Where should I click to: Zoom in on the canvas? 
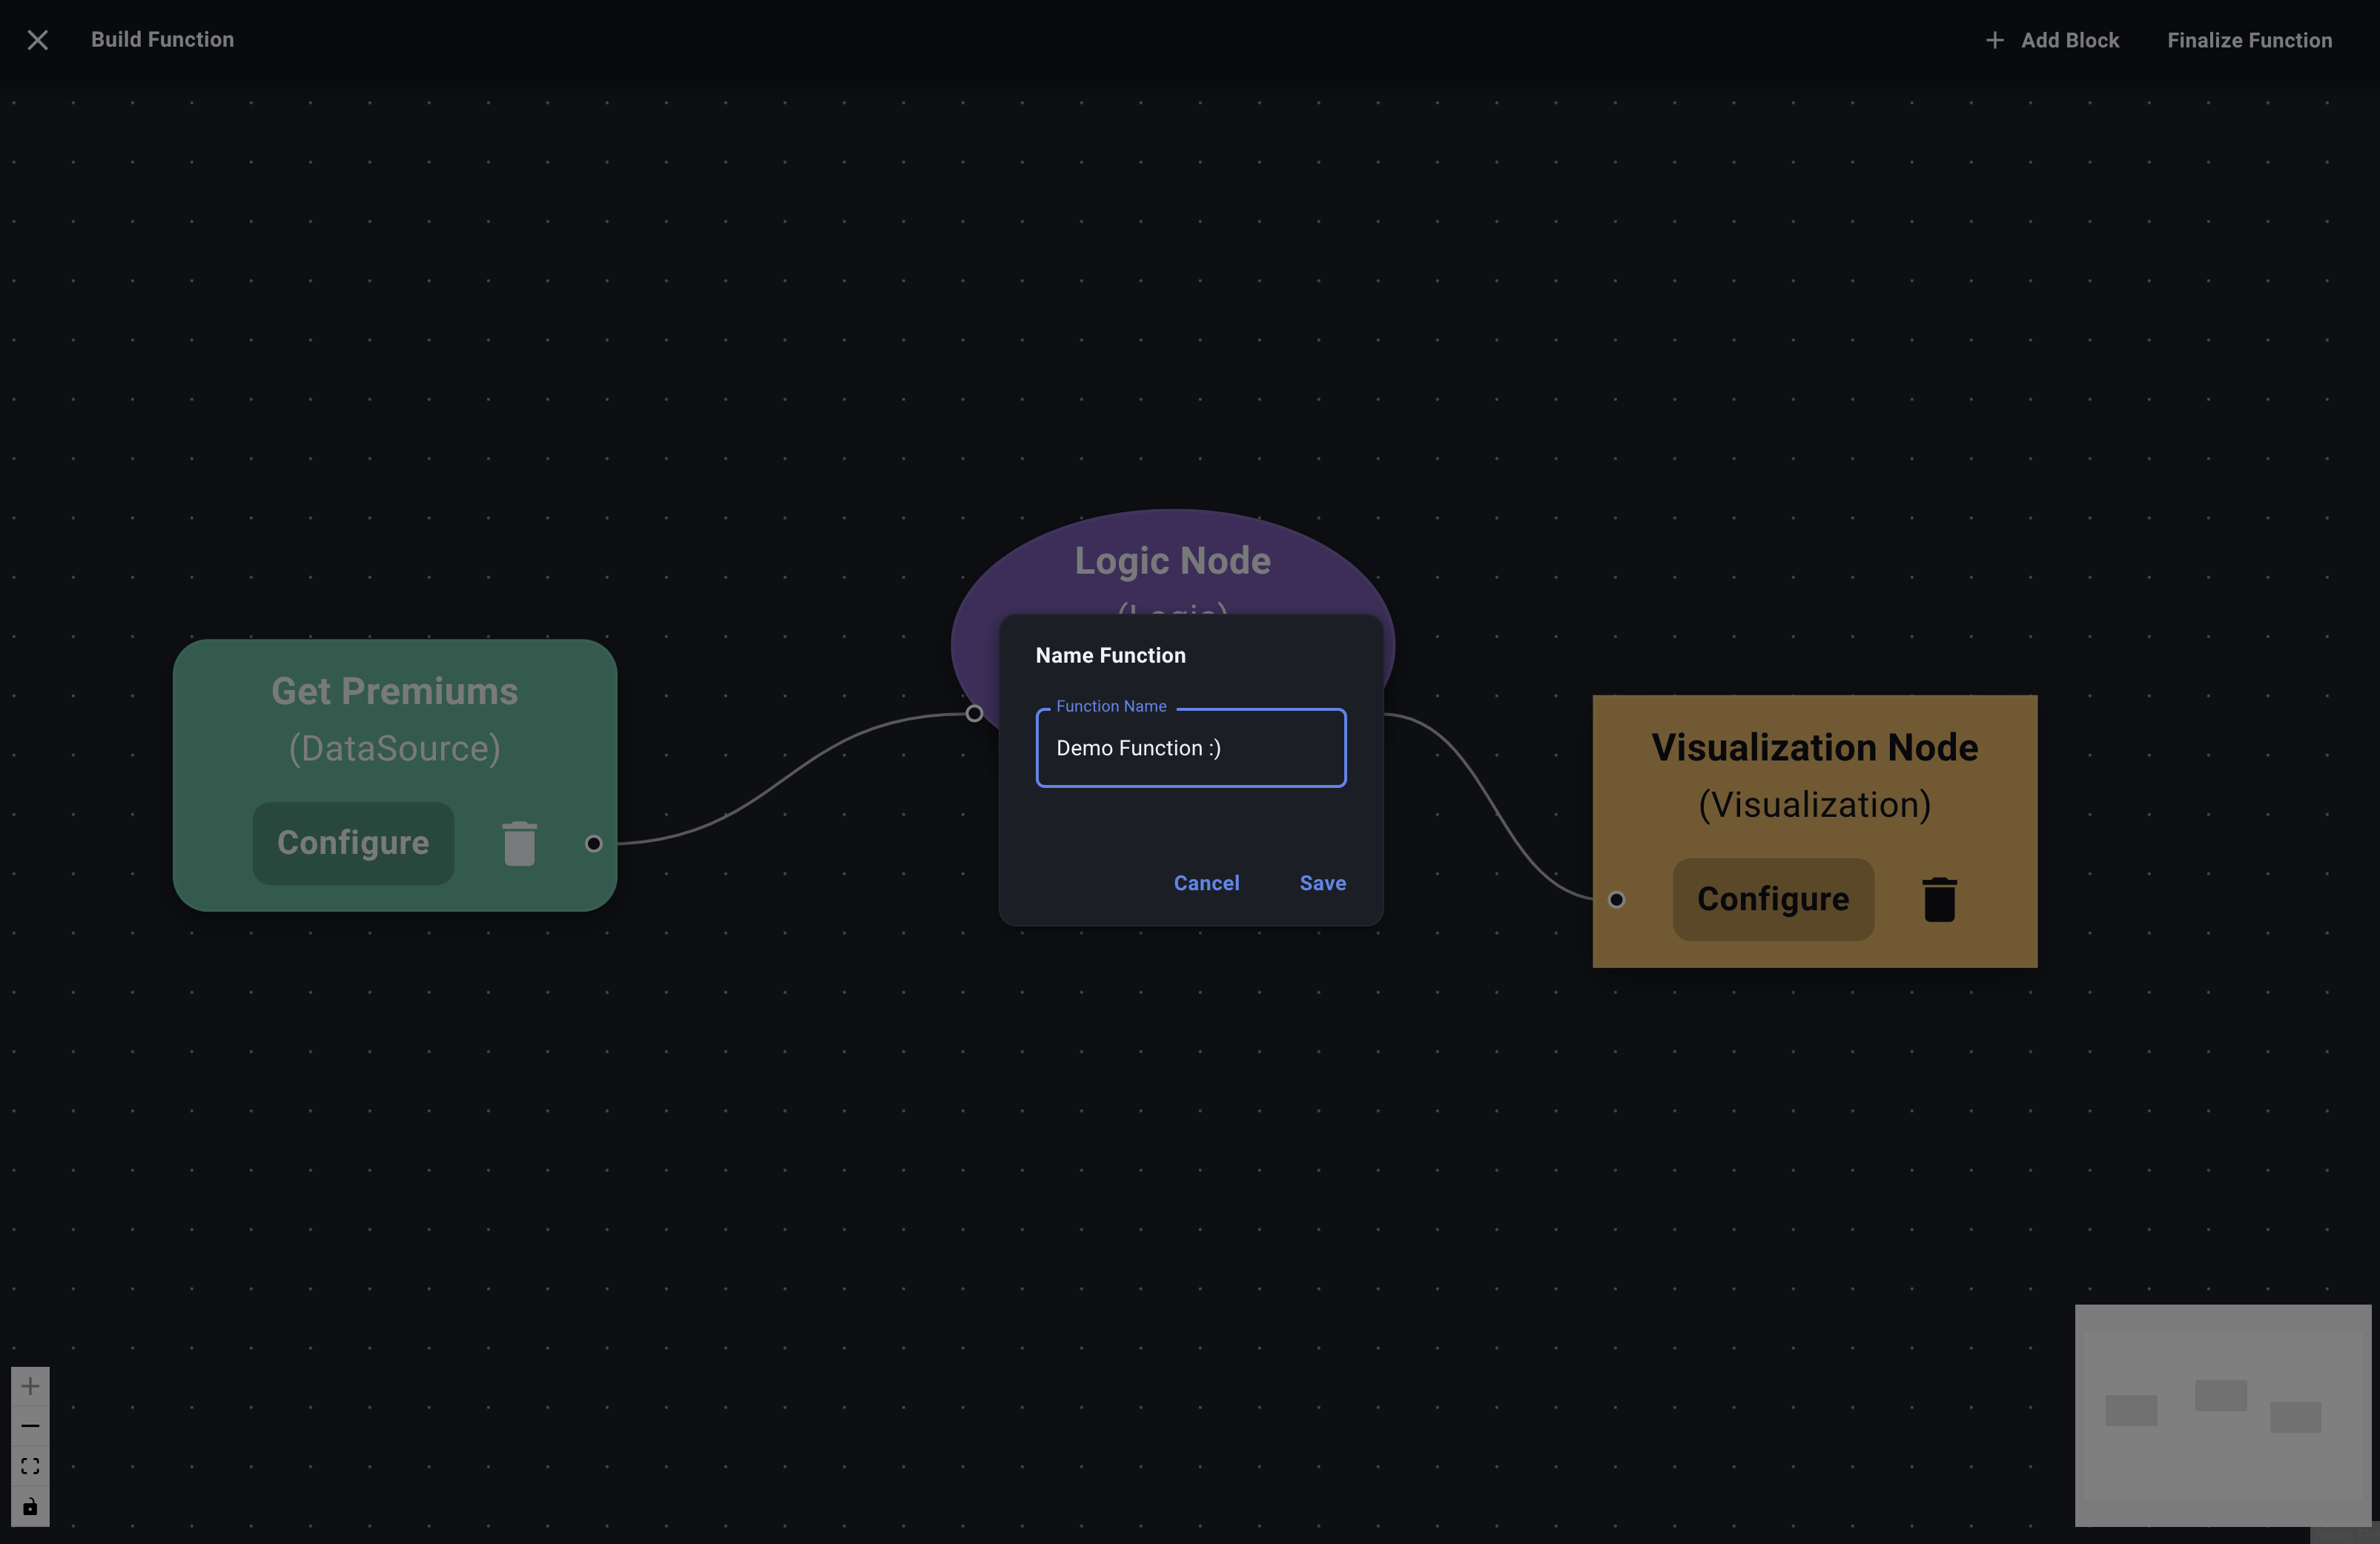pyautogui.click(x=30, y=1386)
